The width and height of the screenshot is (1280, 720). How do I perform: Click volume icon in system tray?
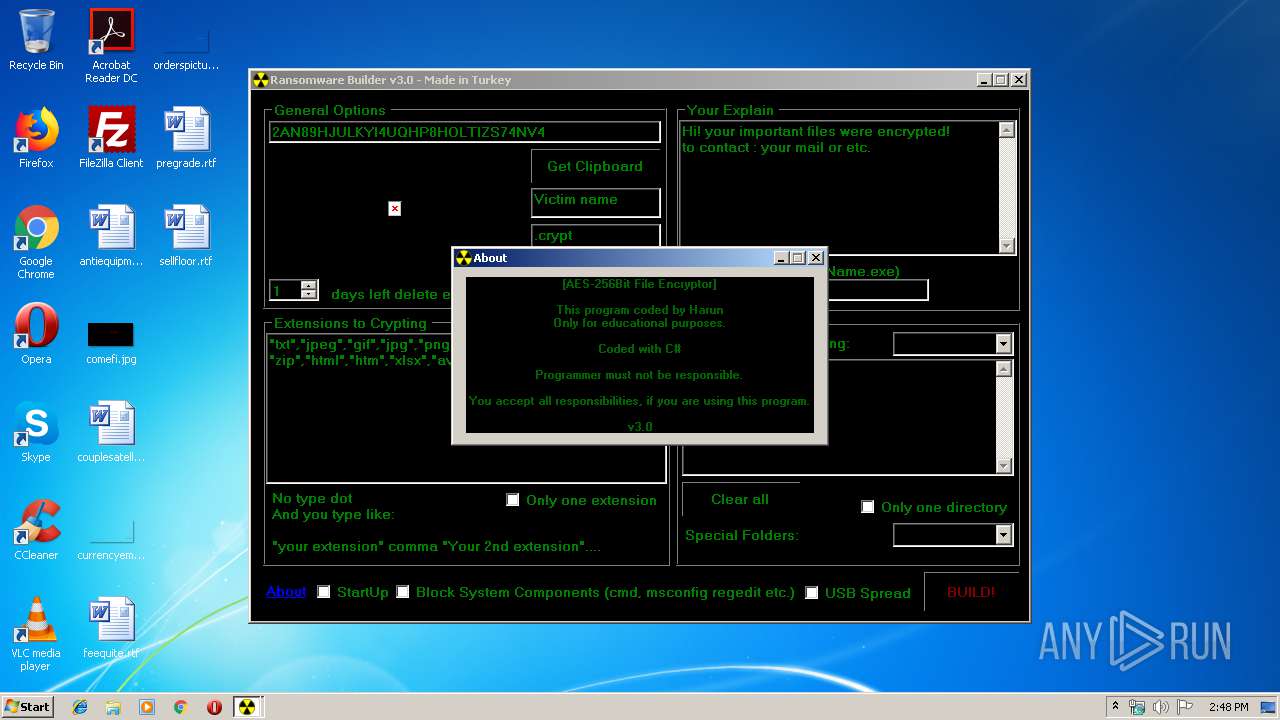click(x=1160, y=707)
